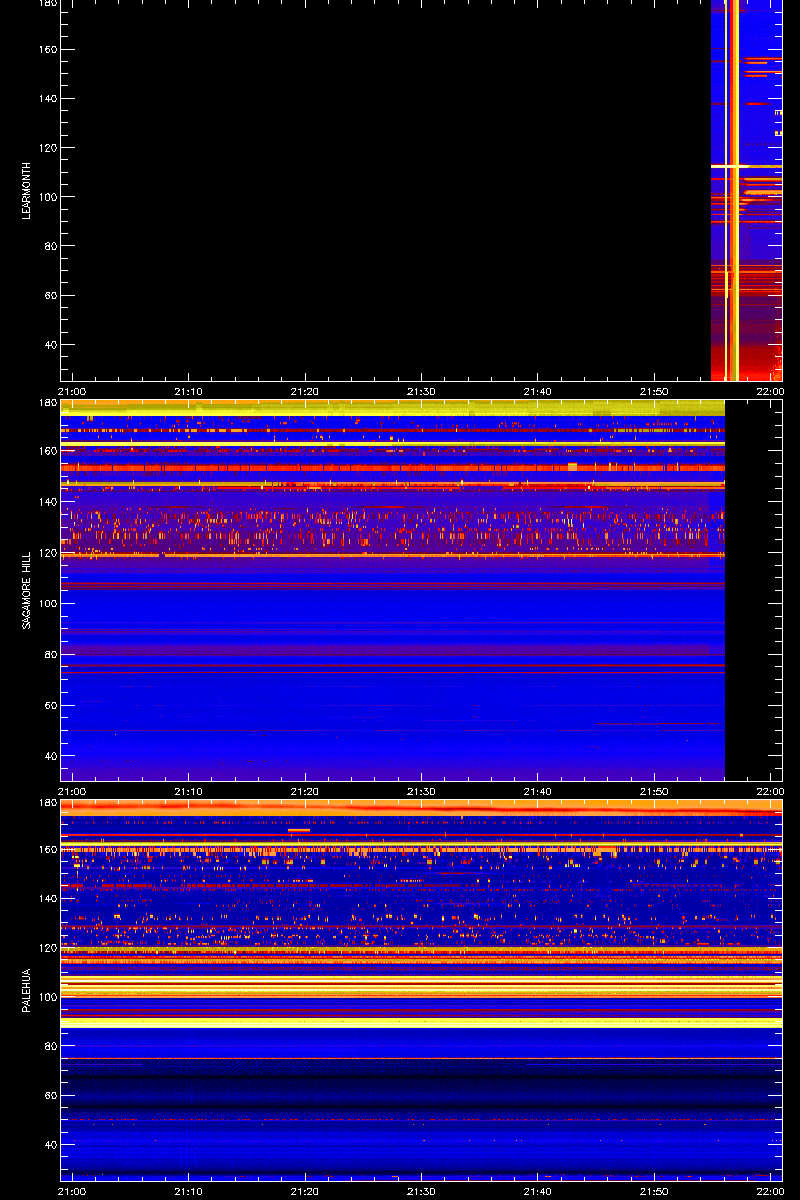This screenshot has height=1200, width=800.
Task: Click the bright vertical burst stripe in Learmonth spectrogram
Action: tap(733, 190)
